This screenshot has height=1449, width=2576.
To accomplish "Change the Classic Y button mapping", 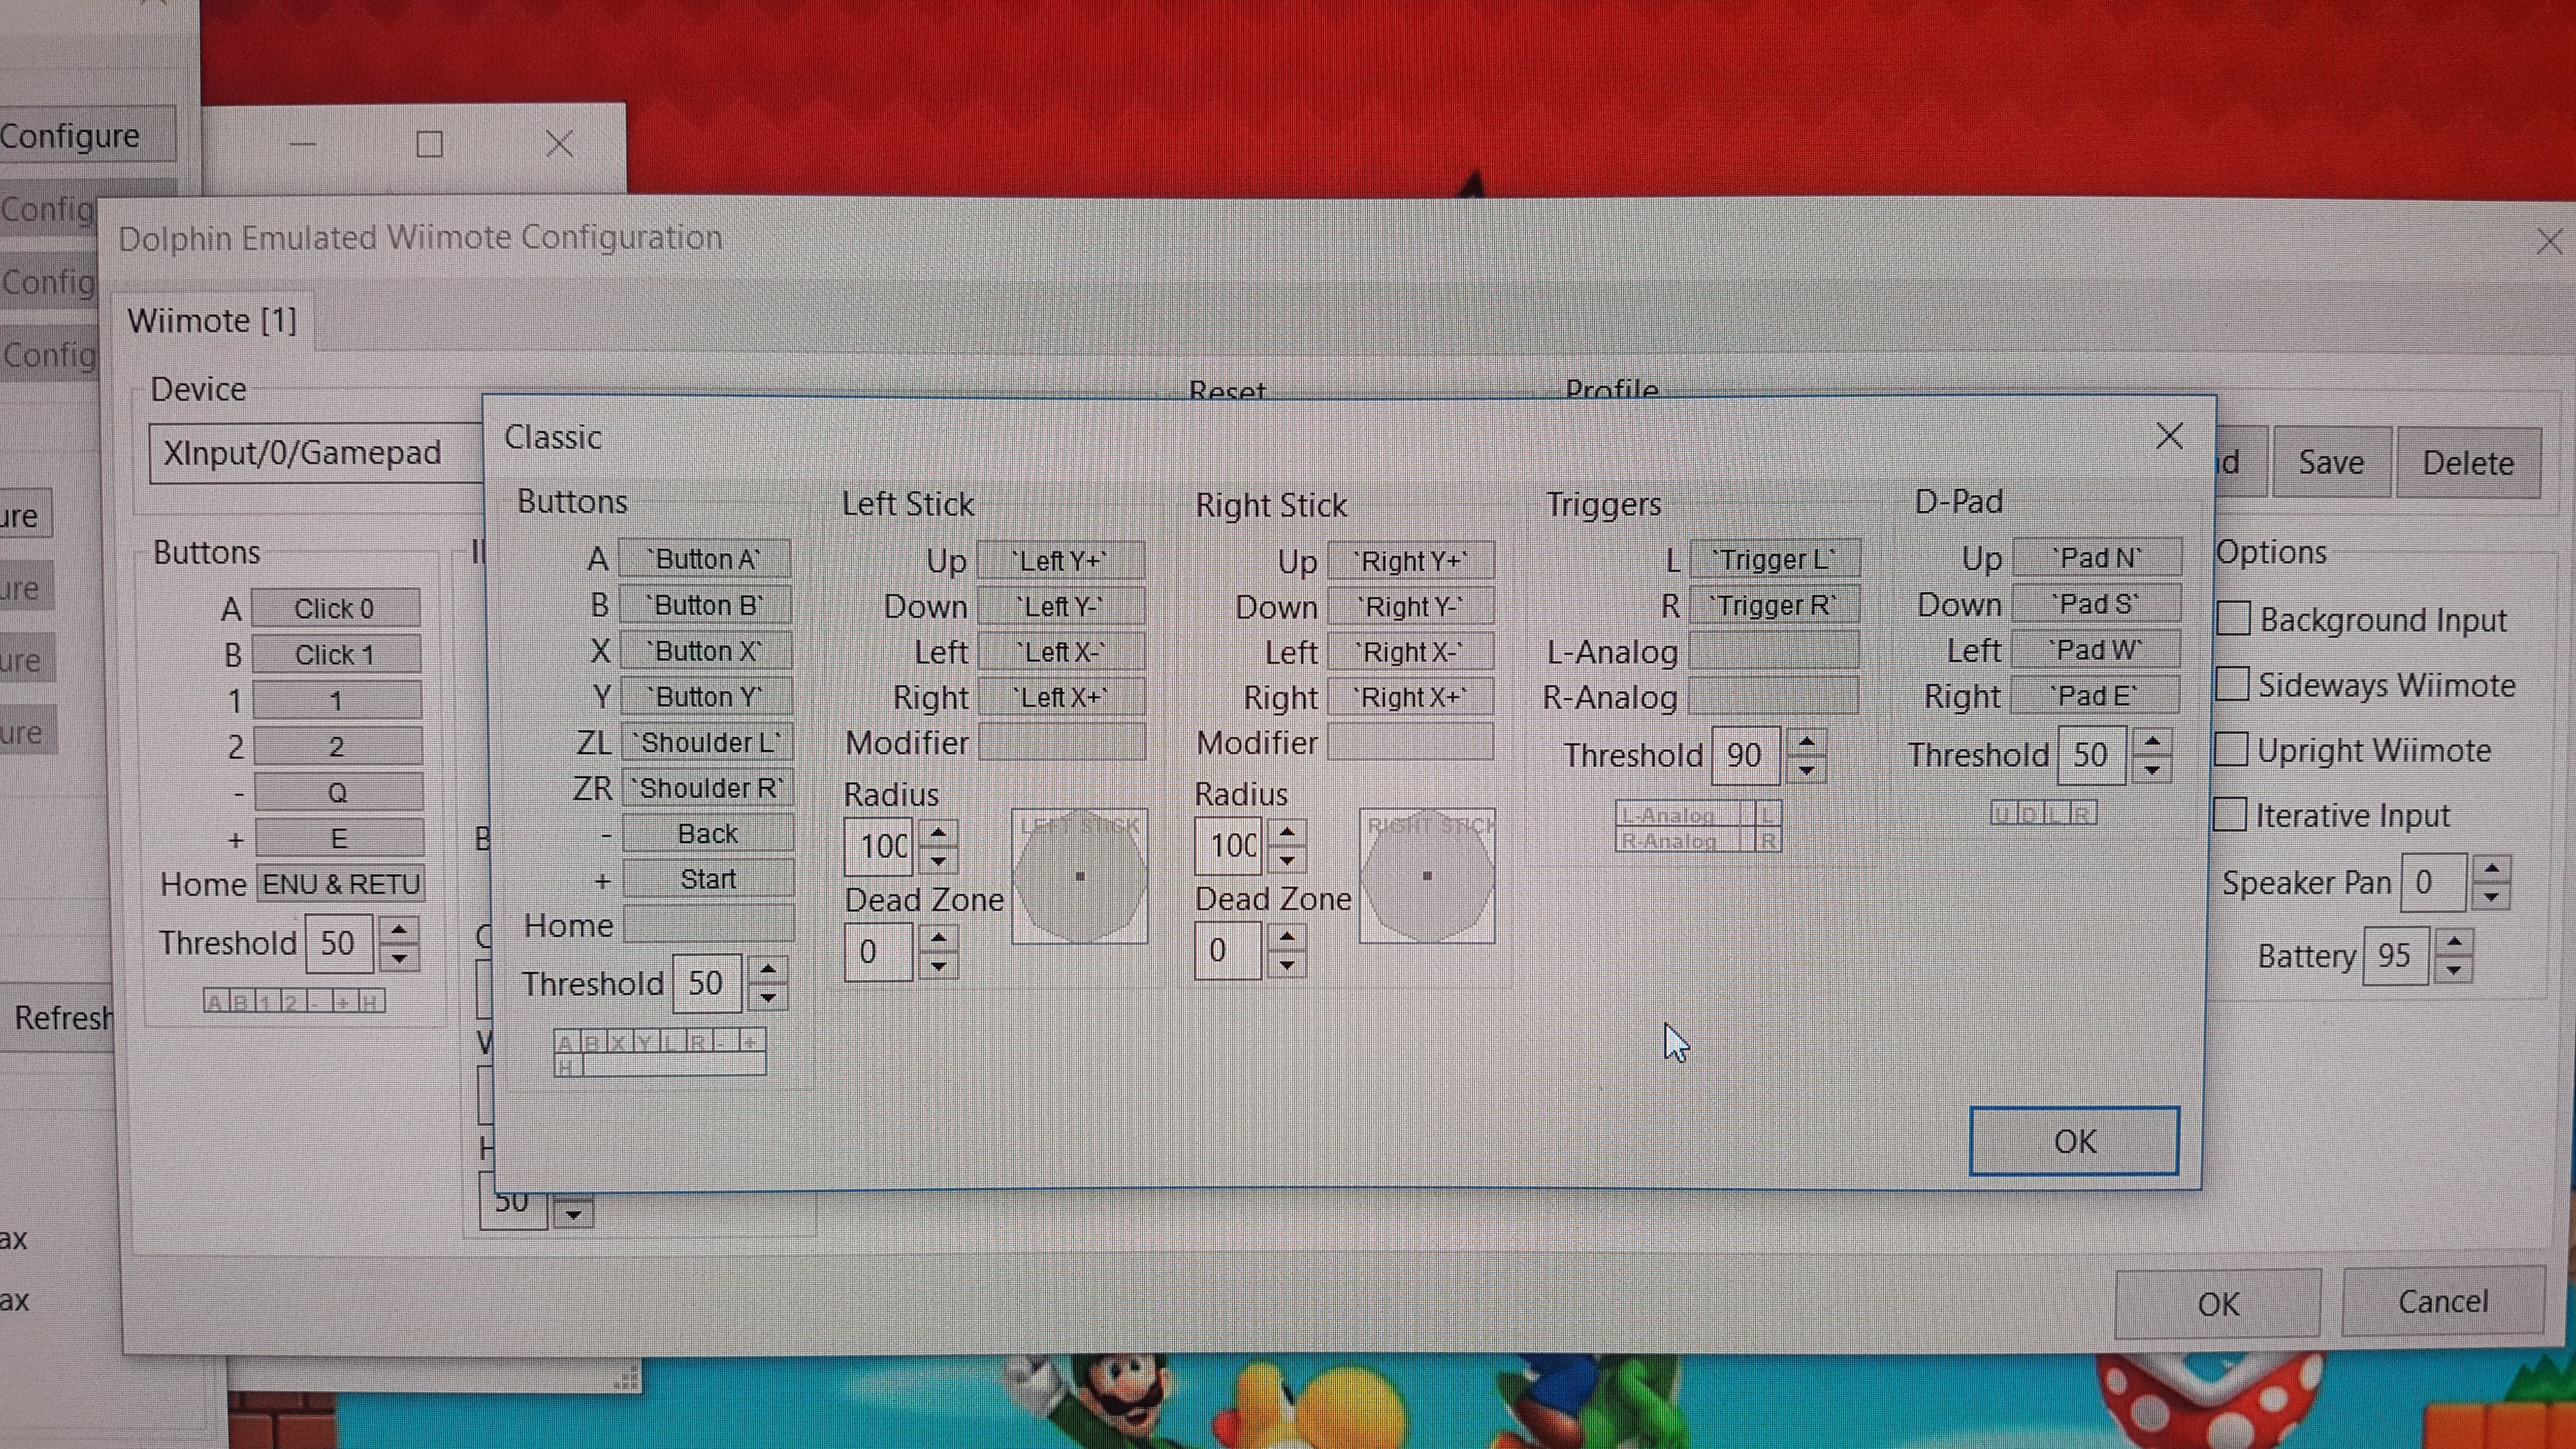I will [x=706, y=696].
